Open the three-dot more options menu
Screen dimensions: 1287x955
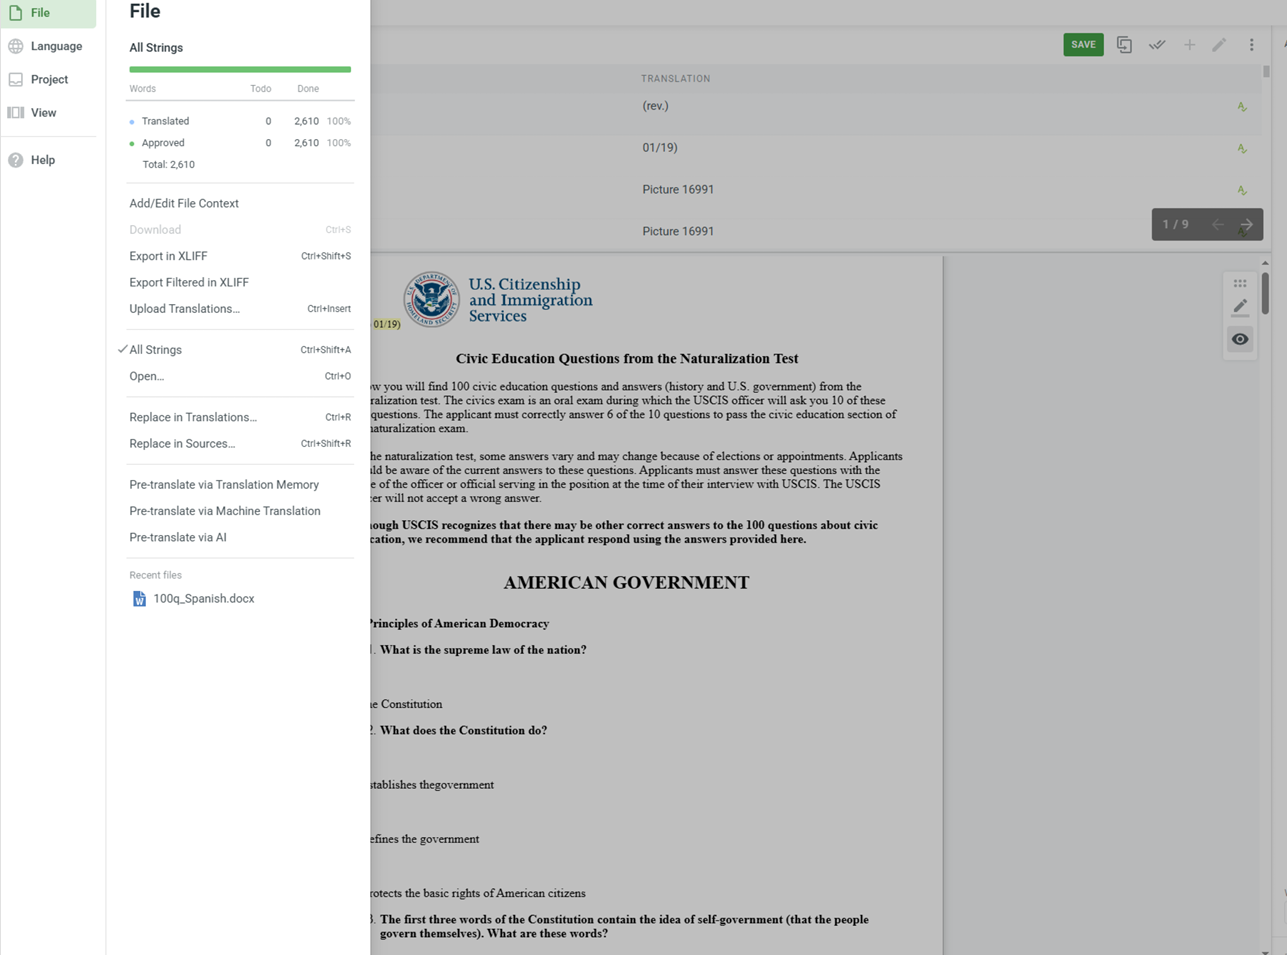click(x=1251, y=44)
